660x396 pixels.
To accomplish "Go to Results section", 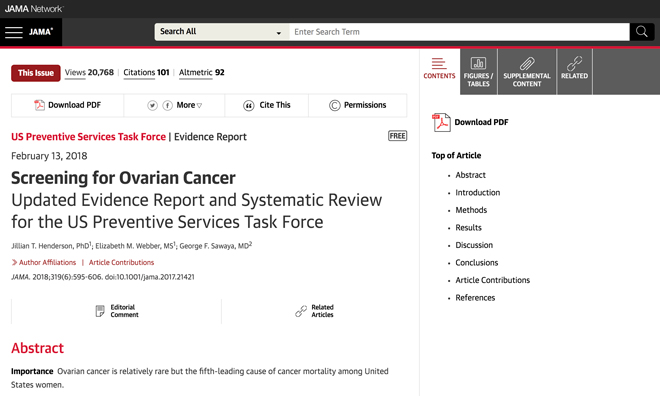I will pyautogui.click(x=468, y=228).
